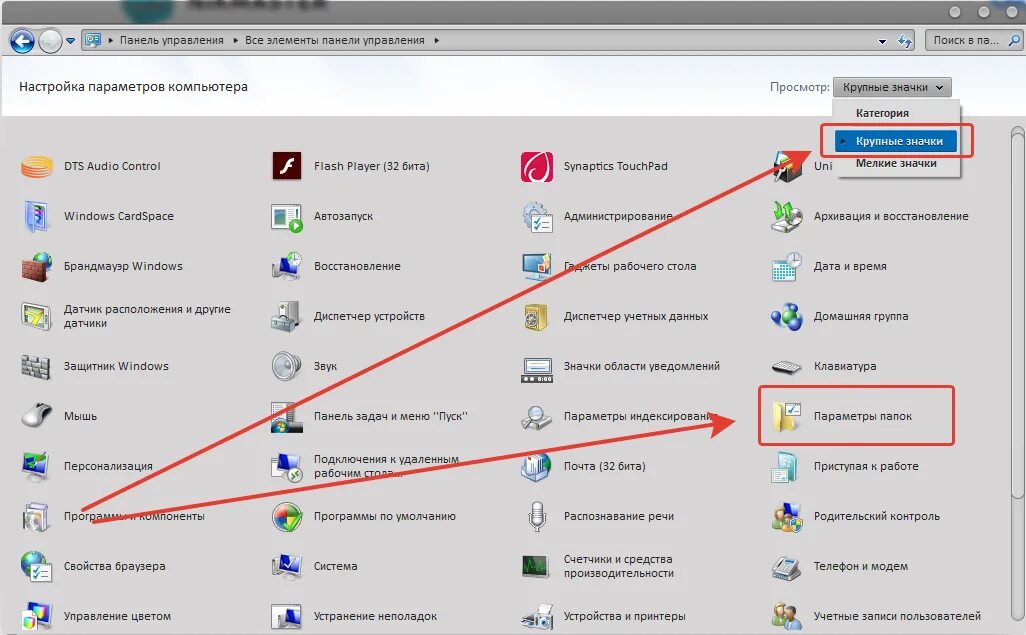This screenshot has width=1026, height=635.
Task: Open DTS Audio Control icon
Action: 37,166
